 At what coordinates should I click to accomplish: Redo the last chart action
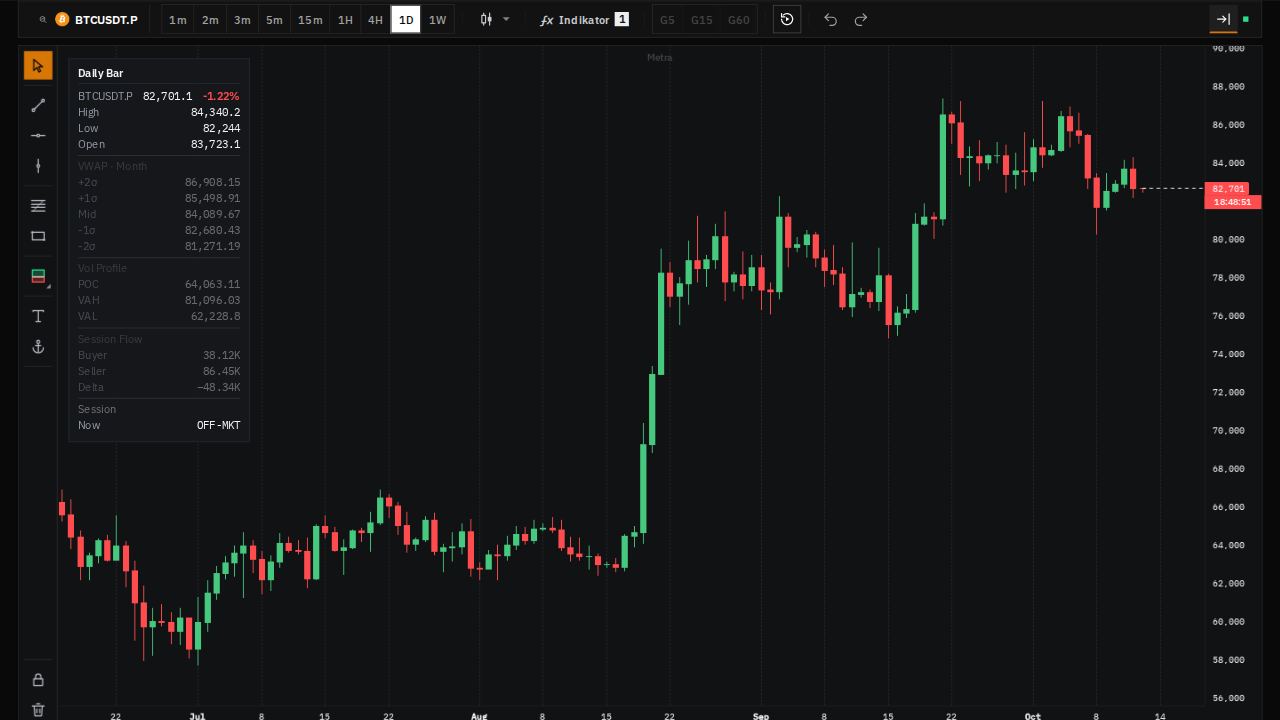[861, 20]
